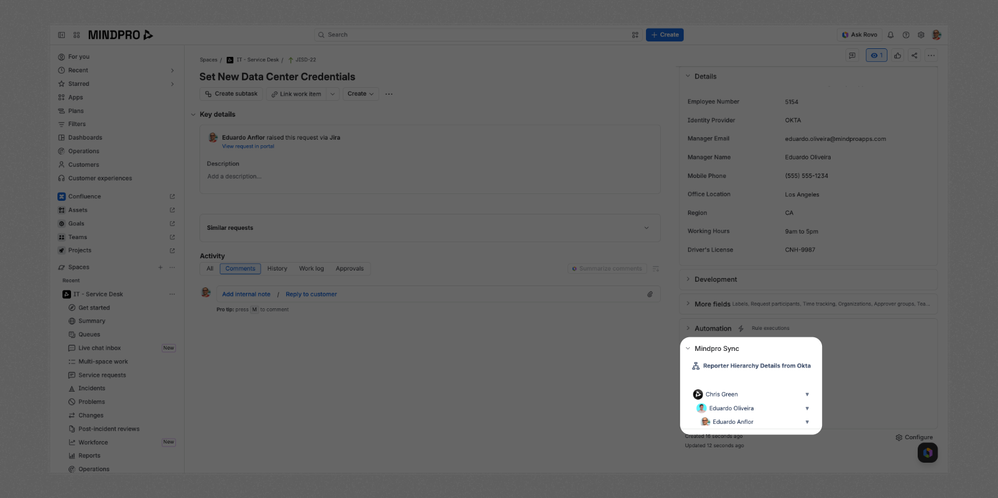Open Incidents in the space menu
Image resolution: width=998 pixels, height=498 pixels.
[92, 388]
